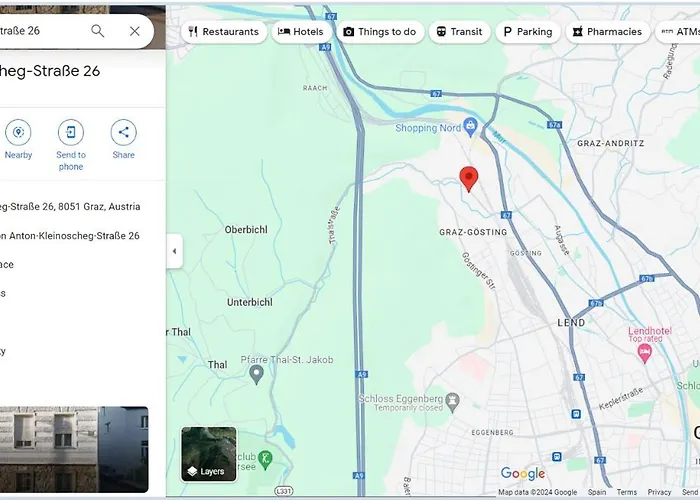
Task: Click the Shopping Nord map marker
Action: point(469,126)
